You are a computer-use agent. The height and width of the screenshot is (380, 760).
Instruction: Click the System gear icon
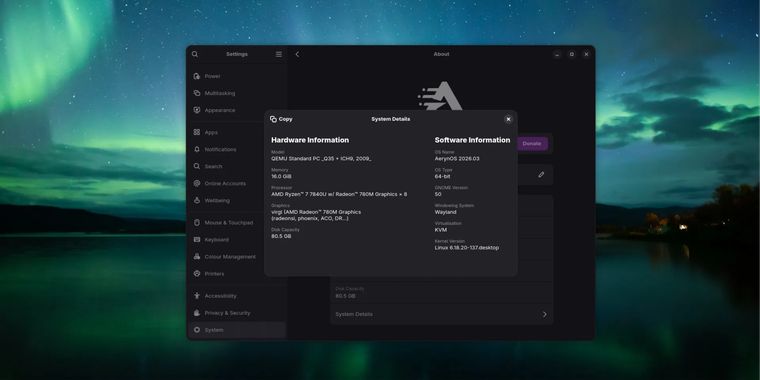click(197, 330)
